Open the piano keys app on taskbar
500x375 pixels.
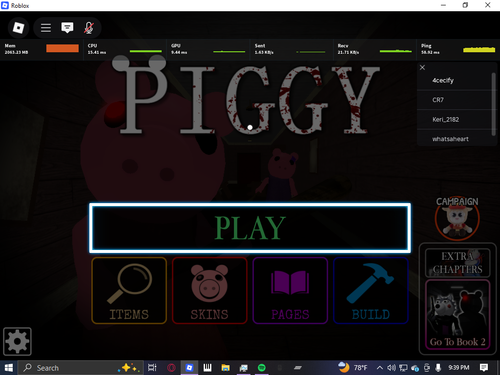click(207, 368)
